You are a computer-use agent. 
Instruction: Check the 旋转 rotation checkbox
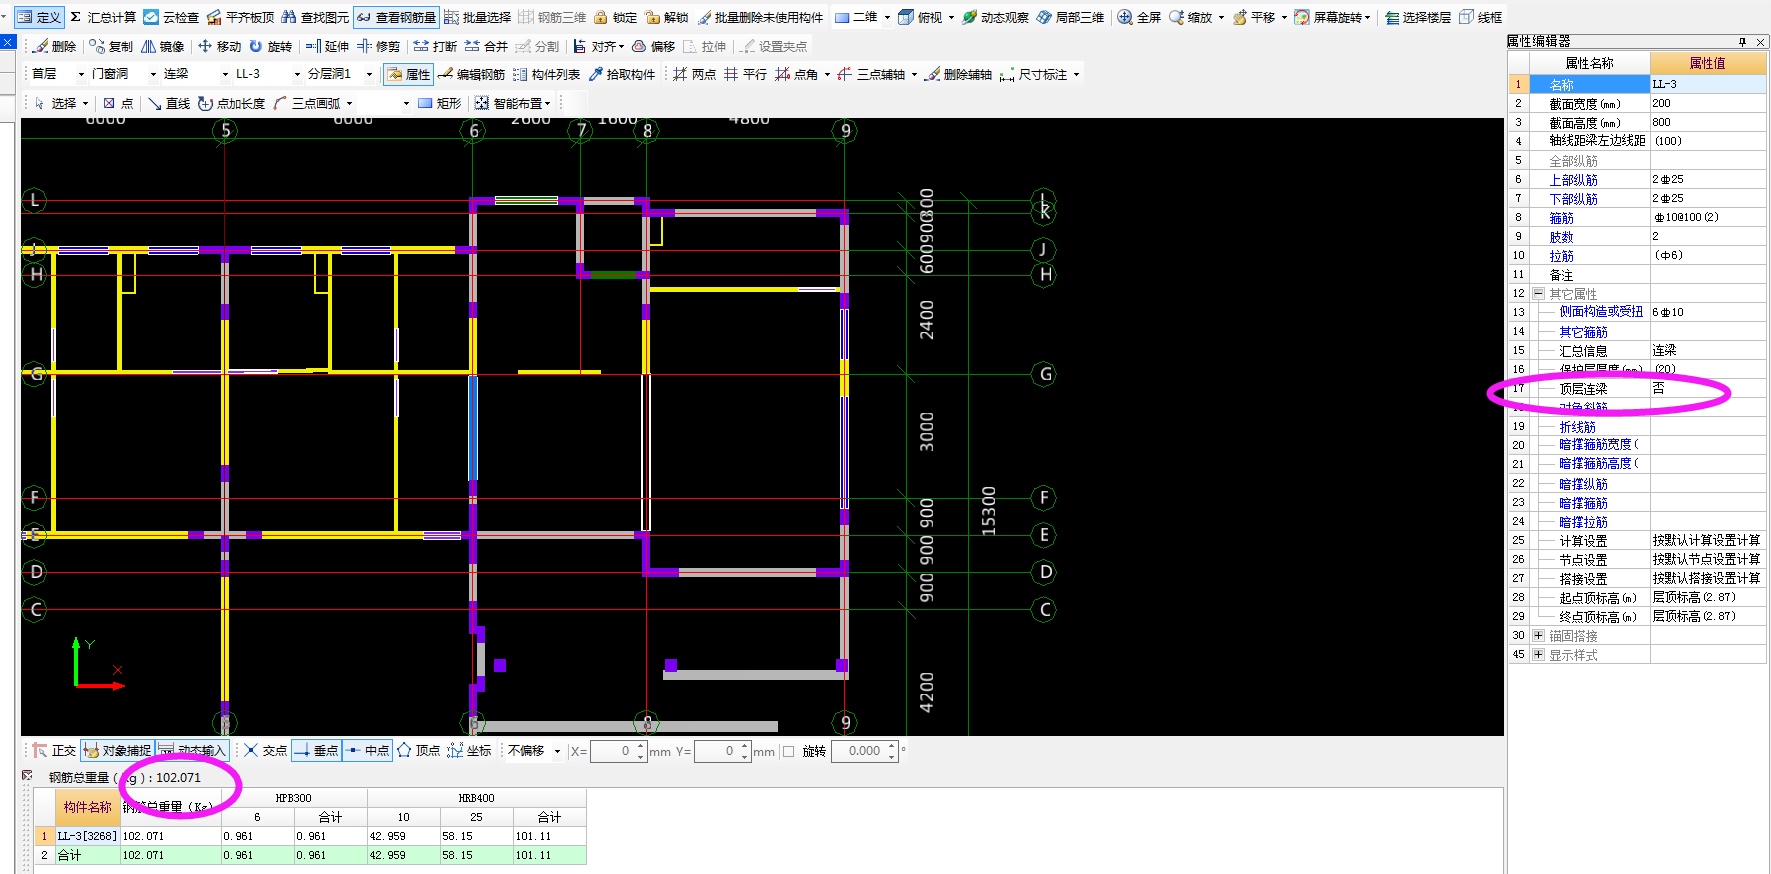tap(789, 751)
